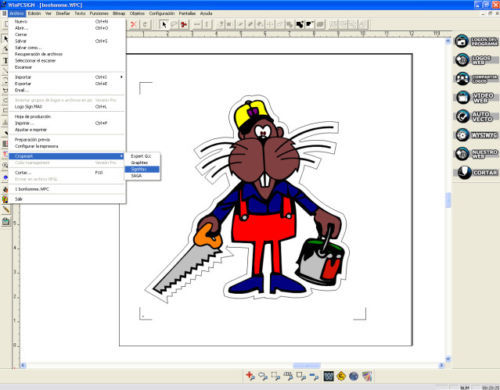Click the NUESTRO WEB sidebar button
The image size is (500, 390).
coord(476,154)
